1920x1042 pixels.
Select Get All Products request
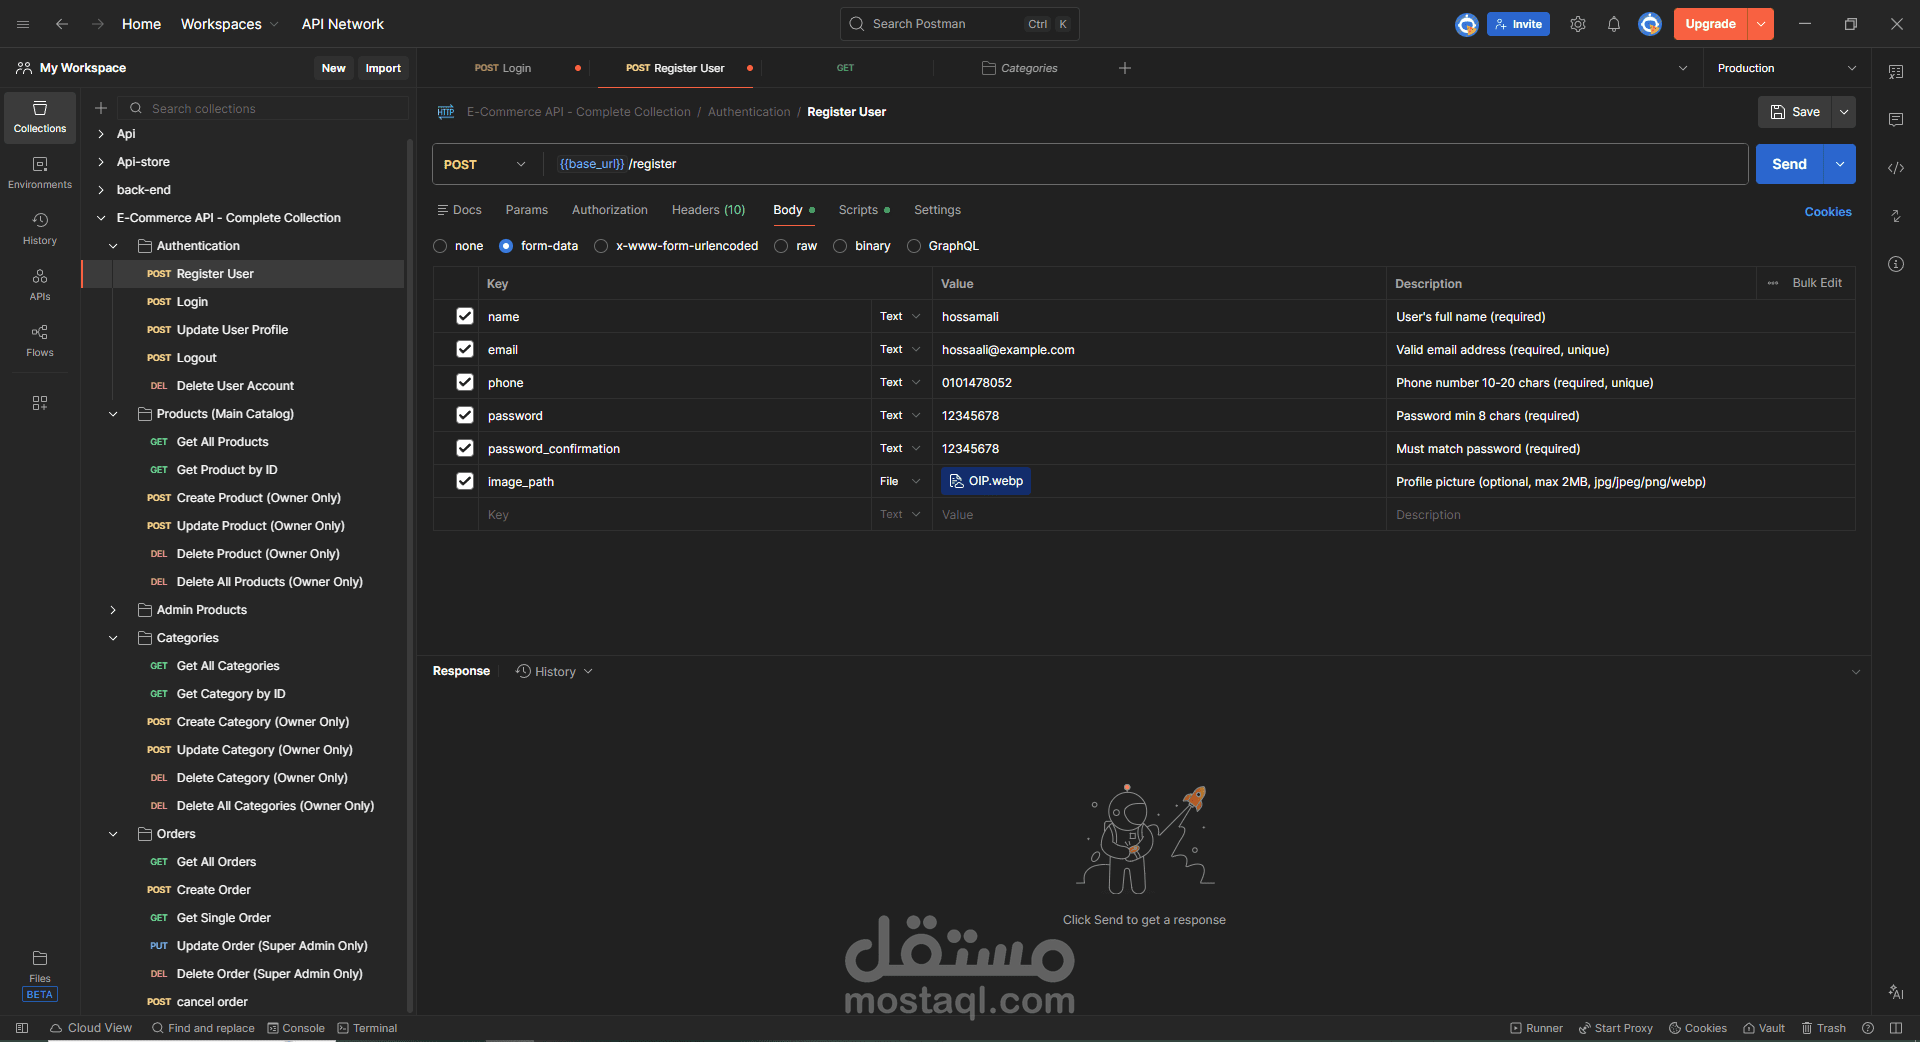222,442
